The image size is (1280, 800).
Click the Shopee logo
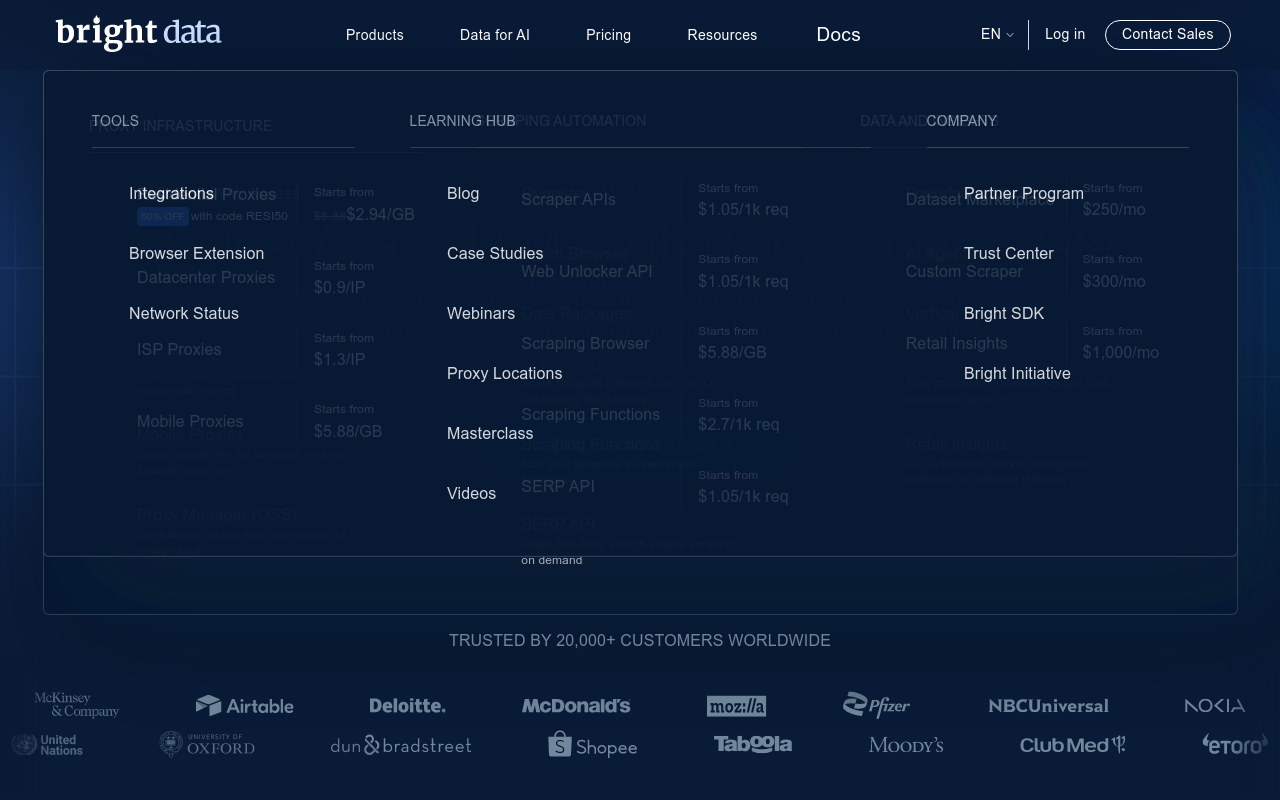point(592,745)
